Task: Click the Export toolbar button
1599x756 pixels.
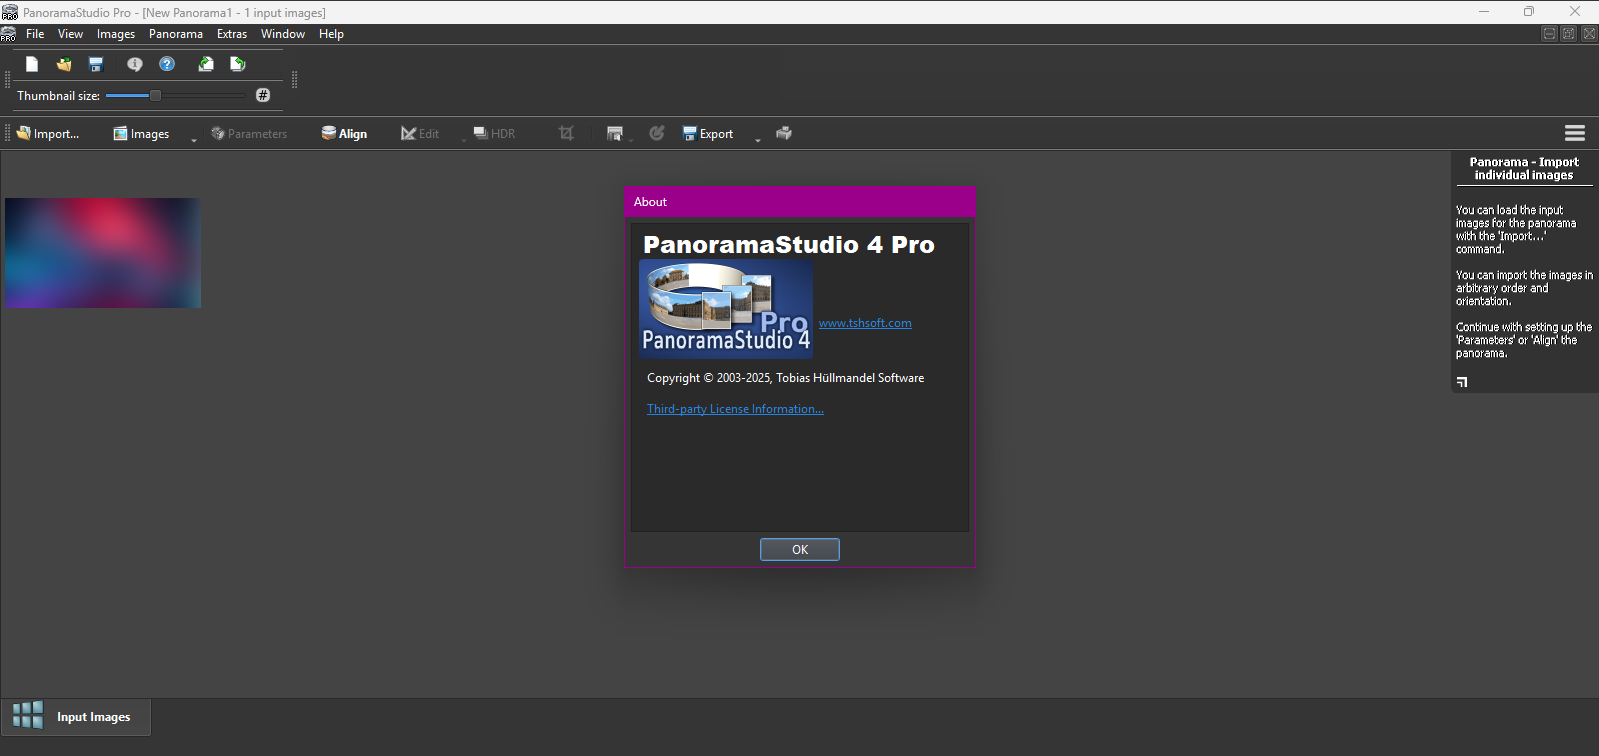Action: coord(708,133)
